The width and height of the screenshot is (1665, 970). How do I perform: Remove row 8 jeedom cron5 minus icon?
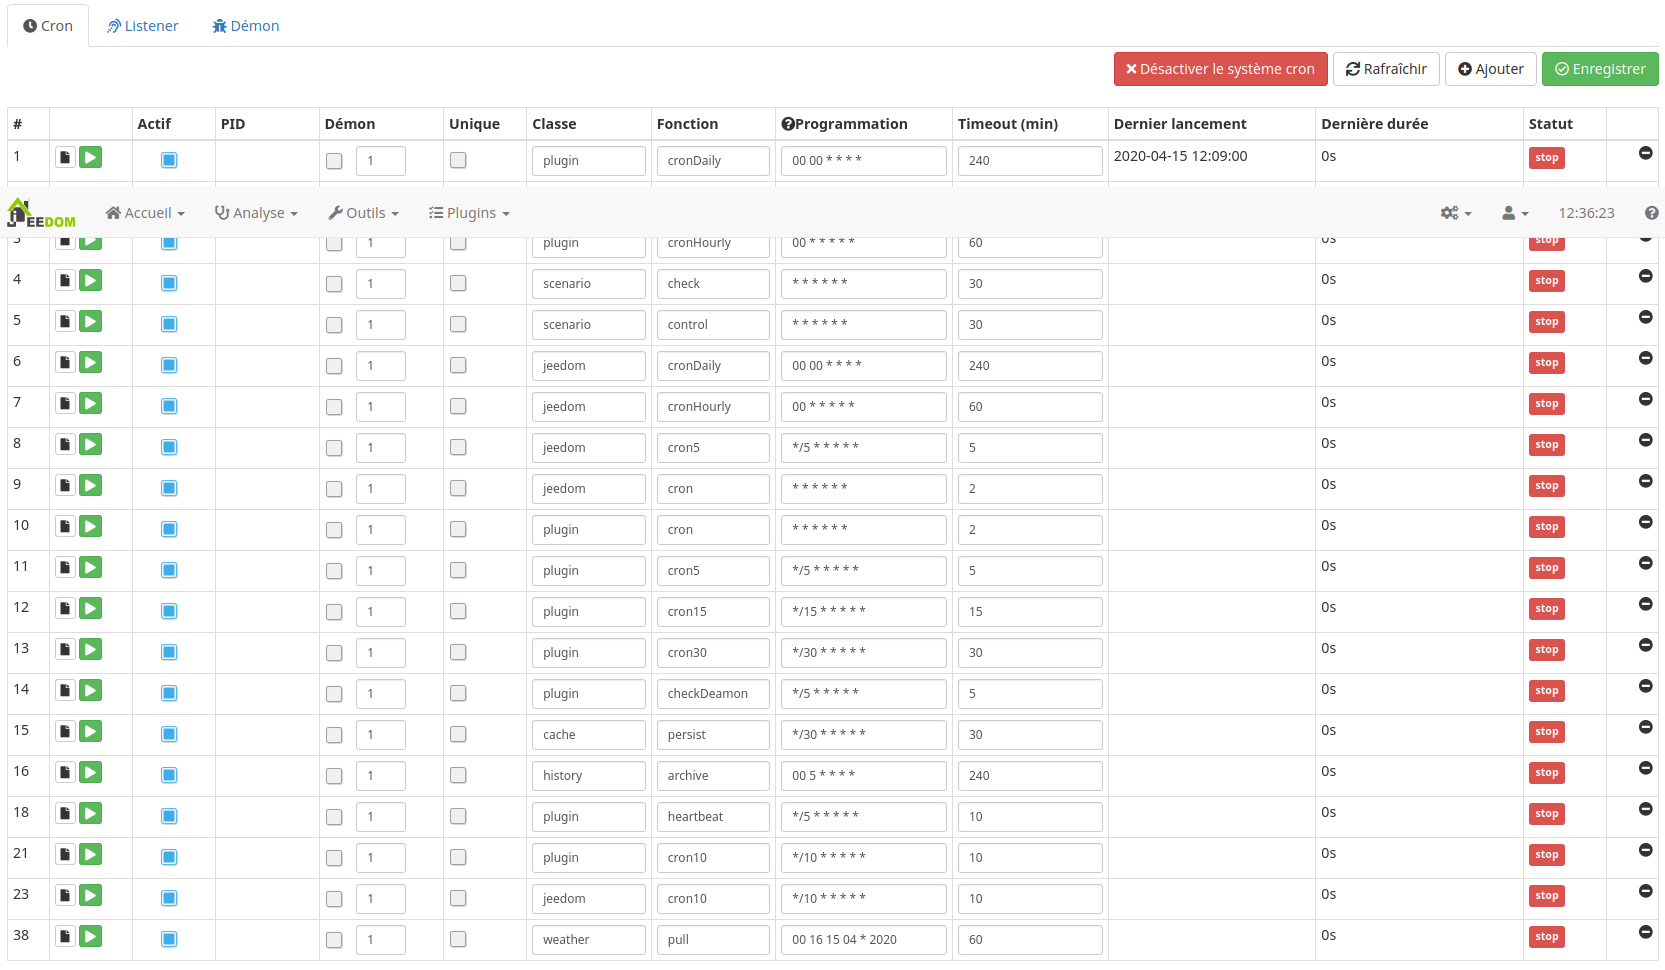click(x=1645, y=440)
